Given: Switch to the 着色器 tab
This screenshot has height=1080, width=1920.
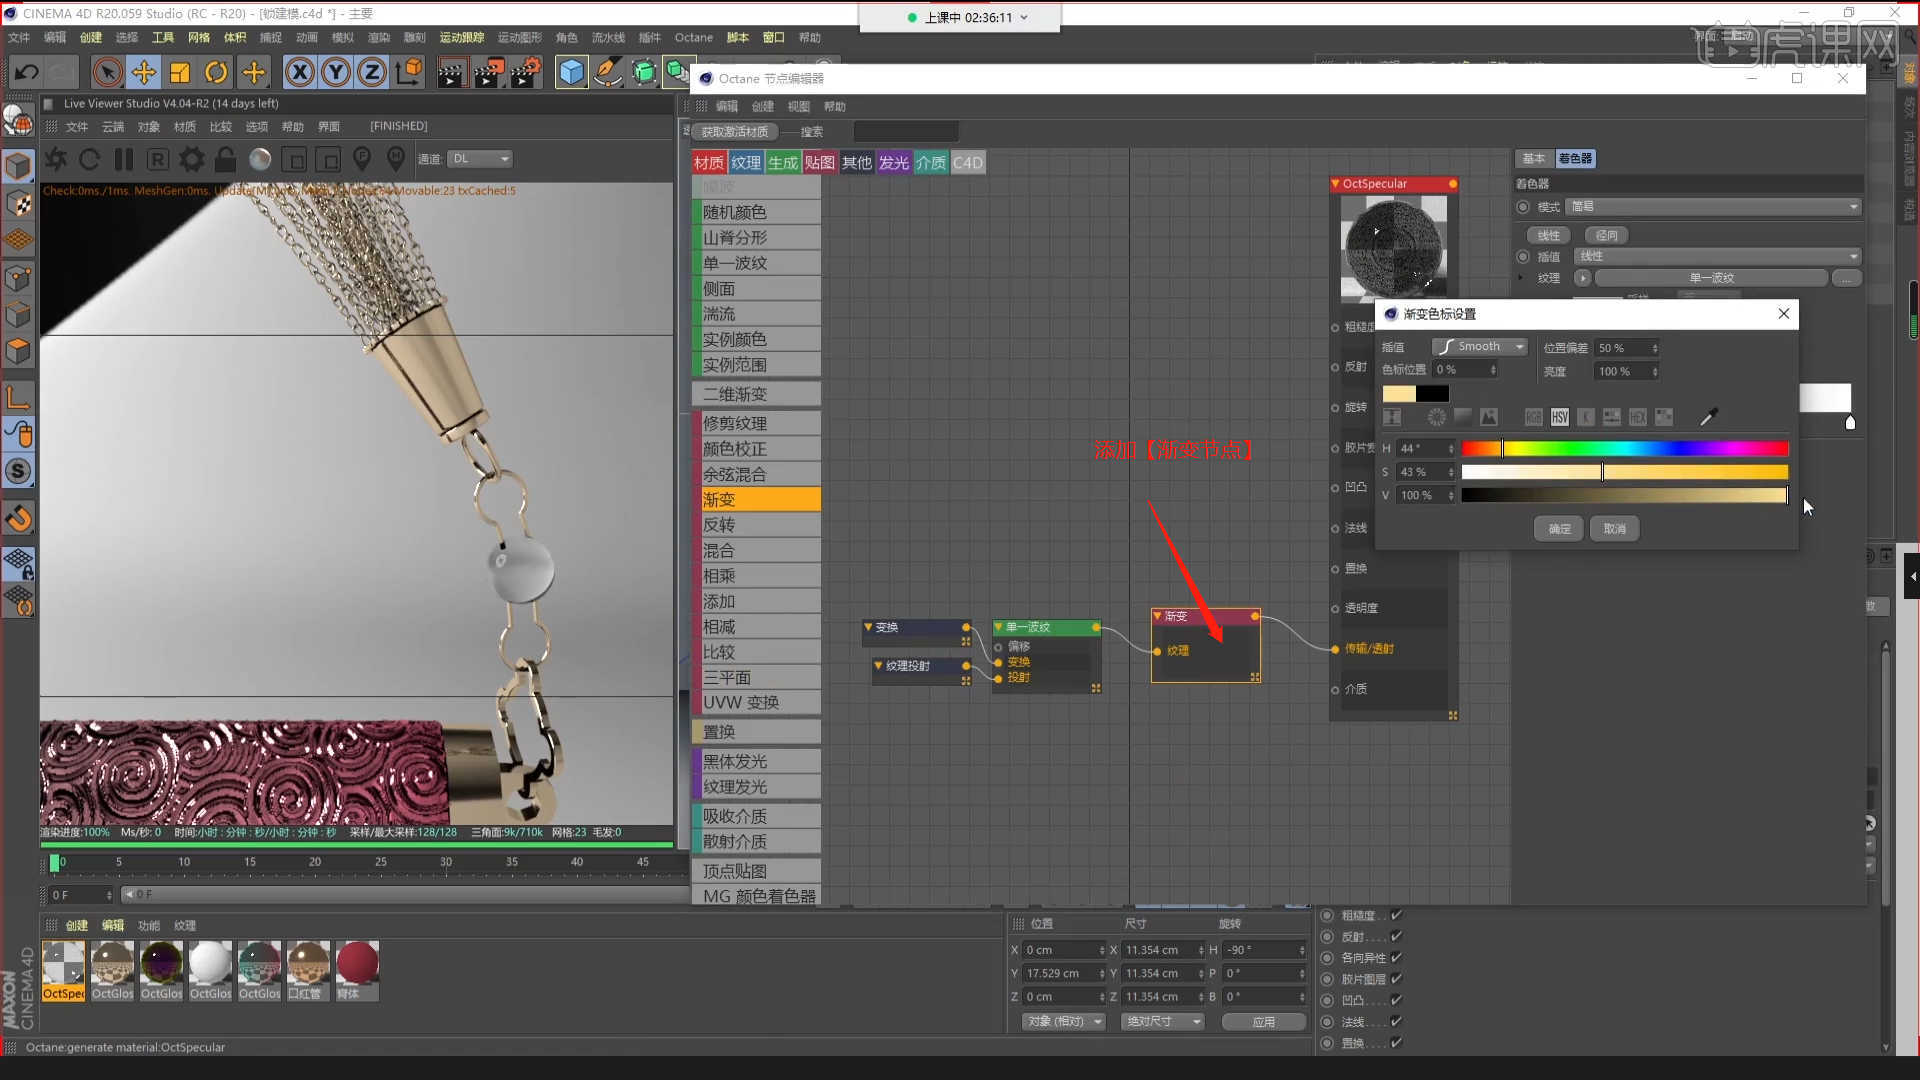Looking at the screenshot, I should click(1575, 159).
